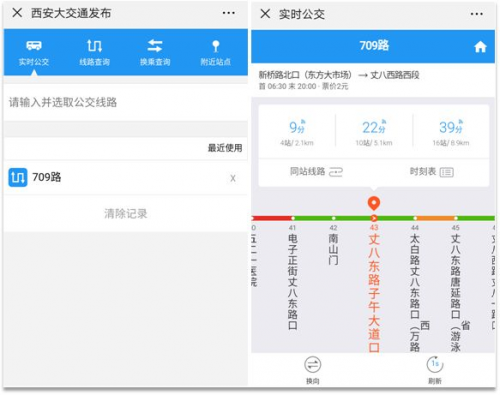Remove 709路 from recent list with X
The width and height of the screenshot is (500, 395).
(x=233, y=178)
